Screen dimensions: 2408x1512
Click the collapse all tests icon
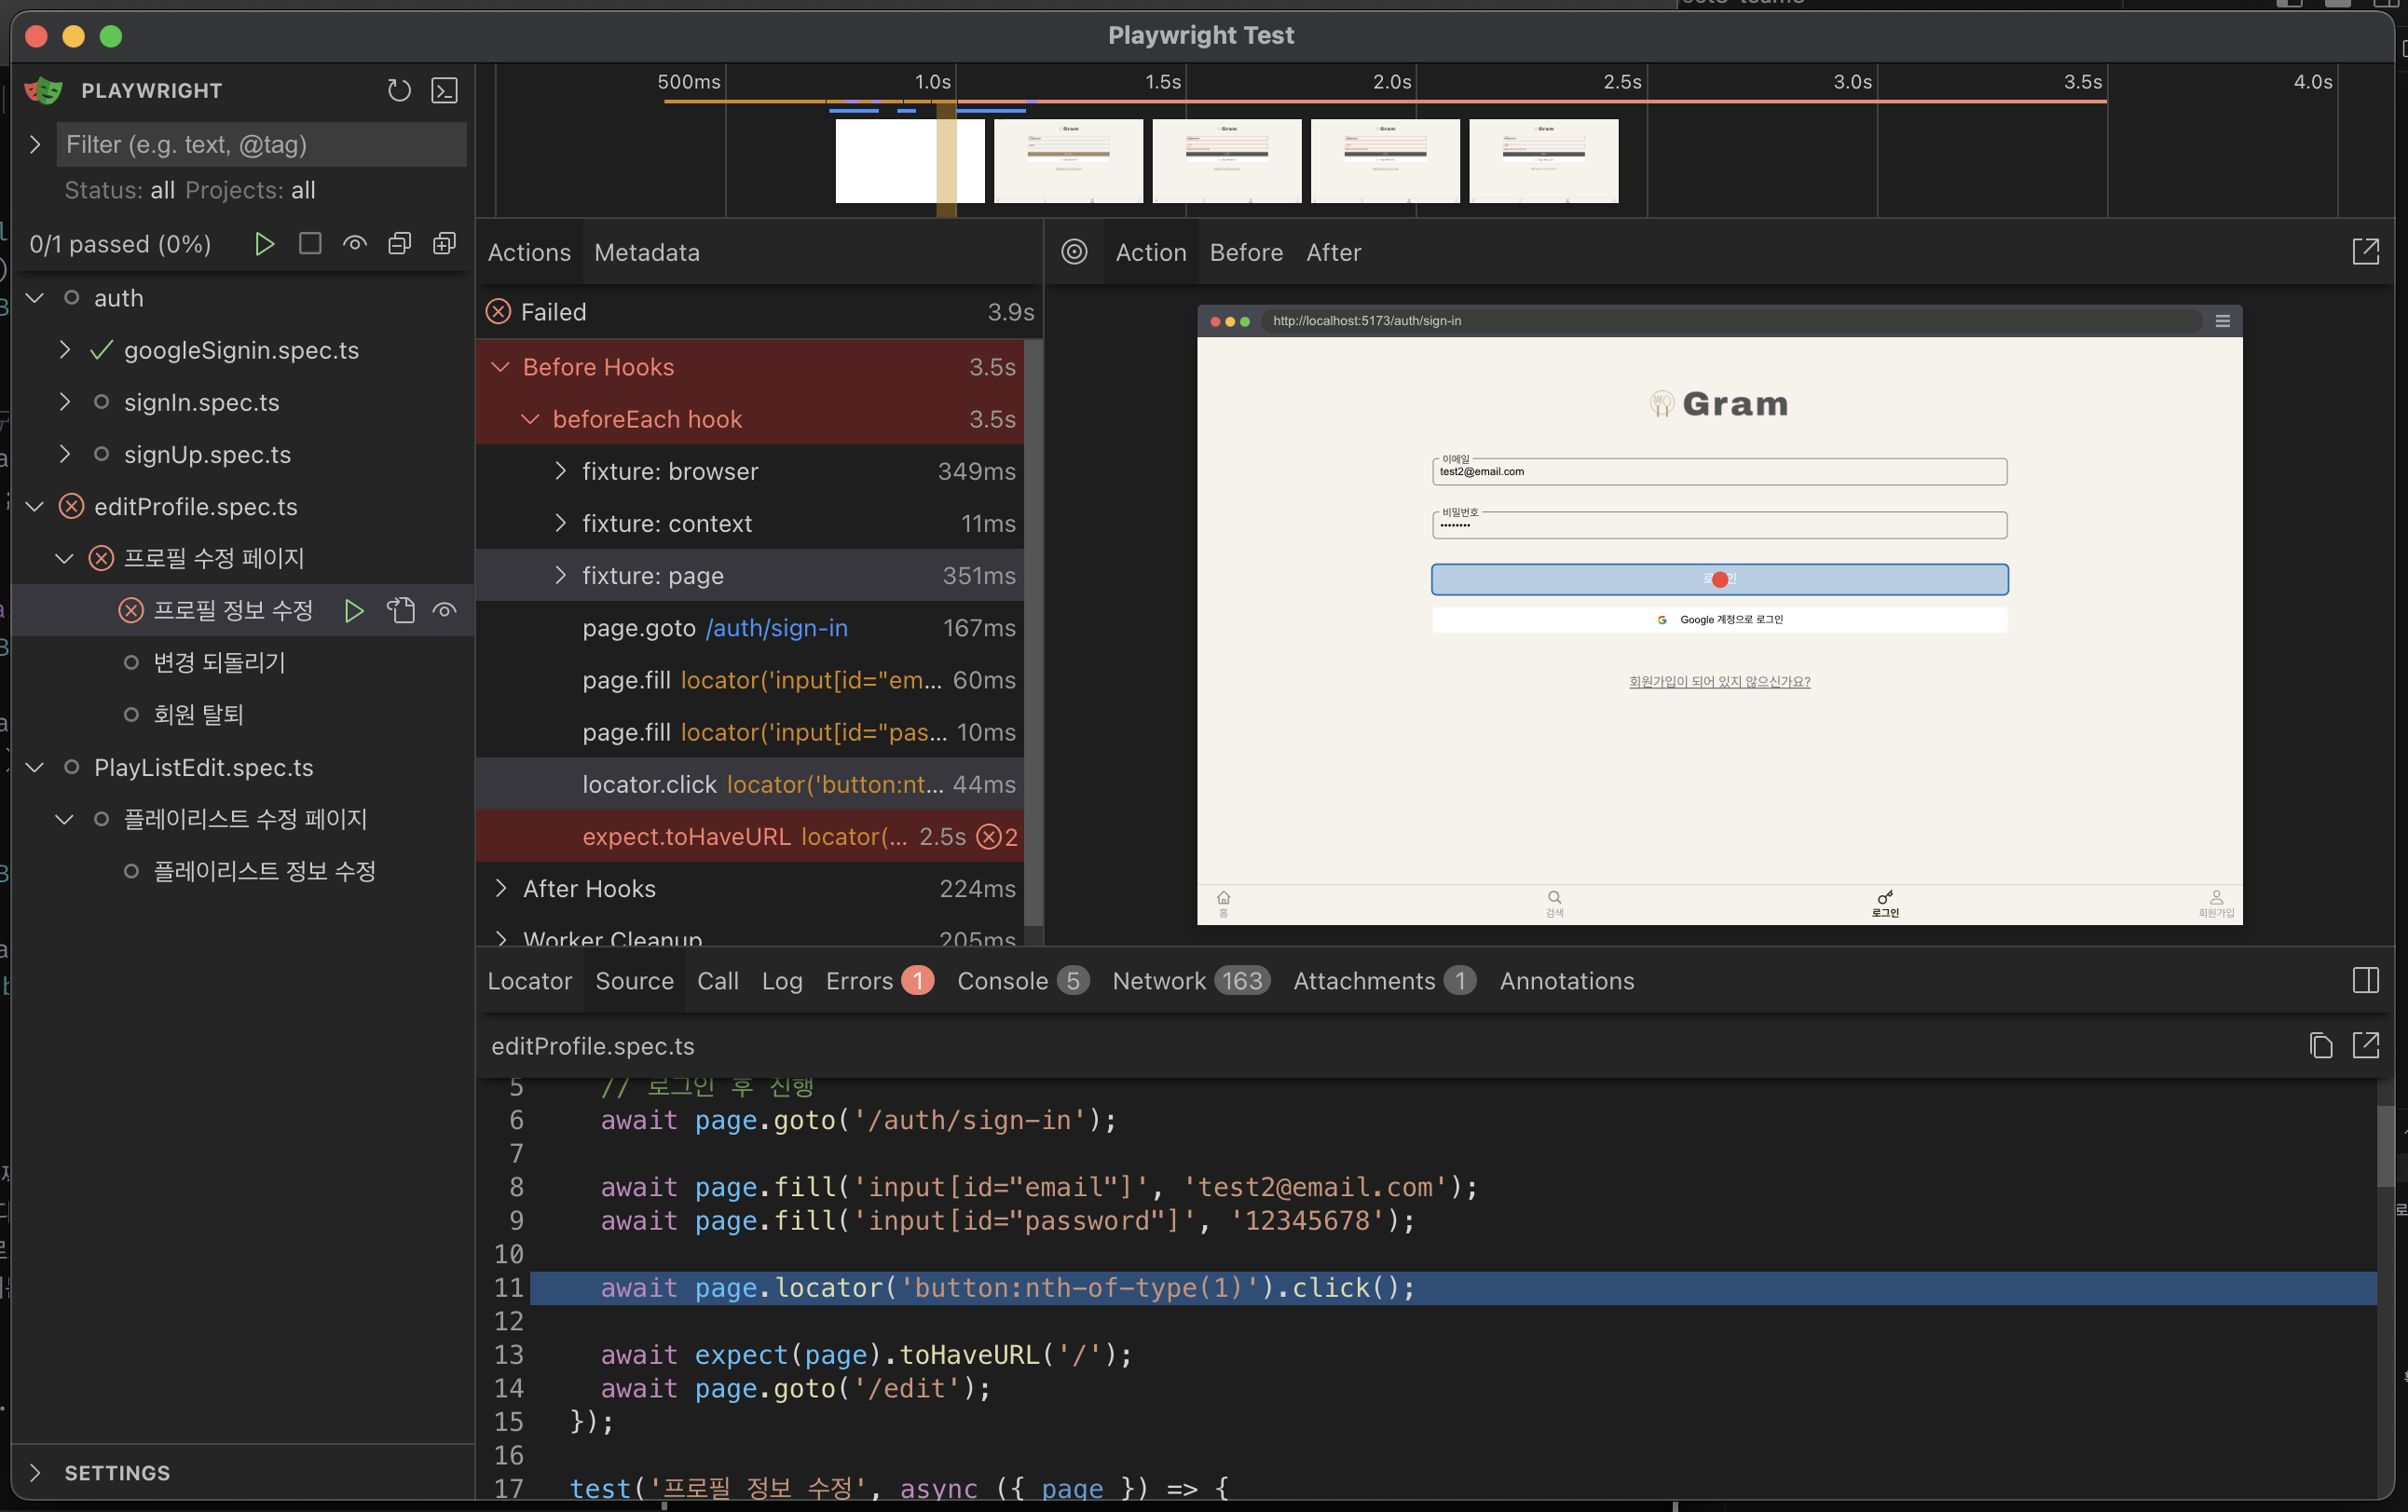click(x=399, y=244)
